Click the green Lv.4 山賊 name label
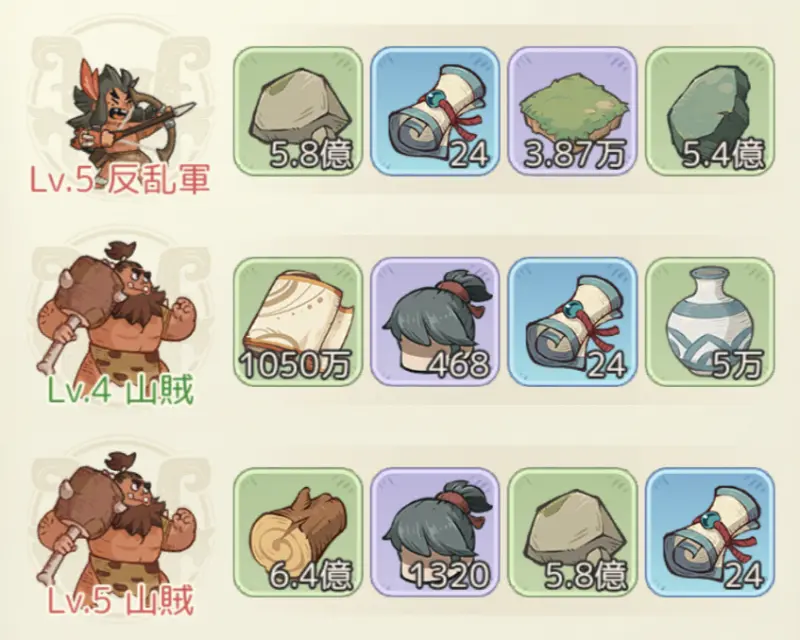 [120, 391]
